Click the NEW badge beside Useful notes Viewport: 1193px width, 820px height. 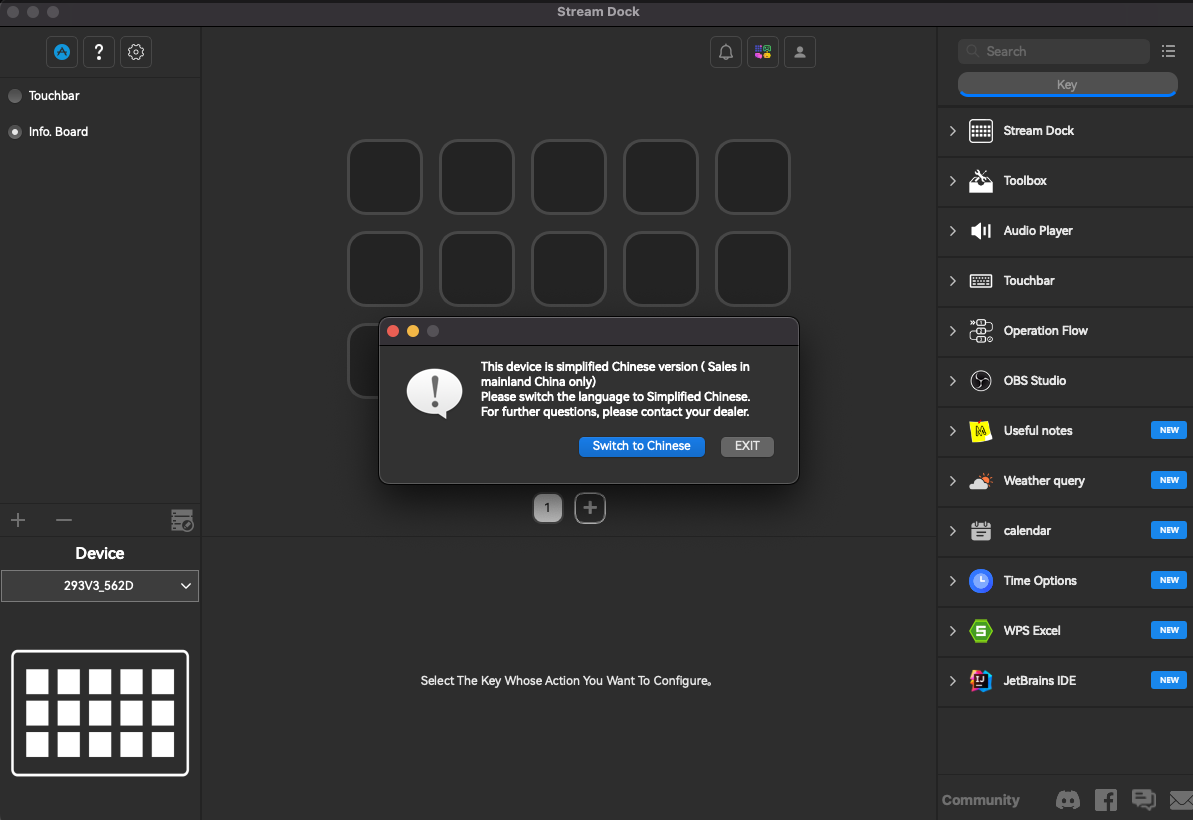[x=1169, y=431]
